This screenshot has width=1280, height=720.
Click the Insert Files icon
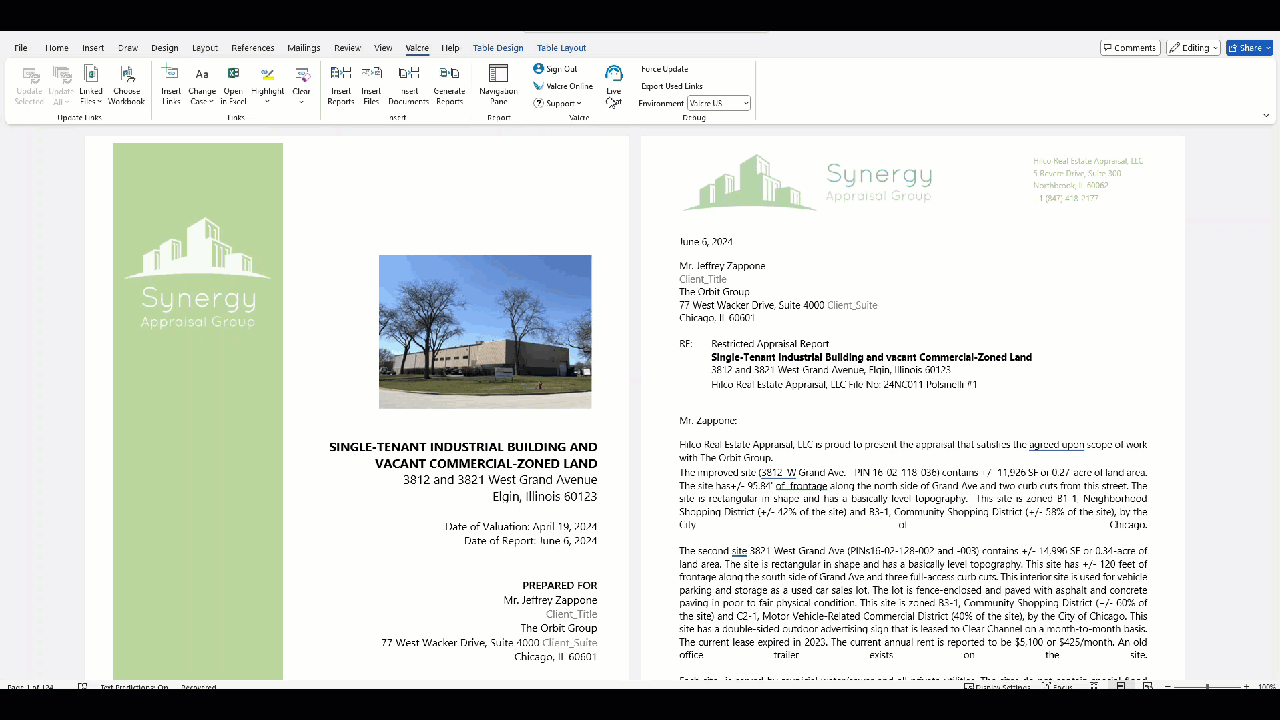coord(371,76)
